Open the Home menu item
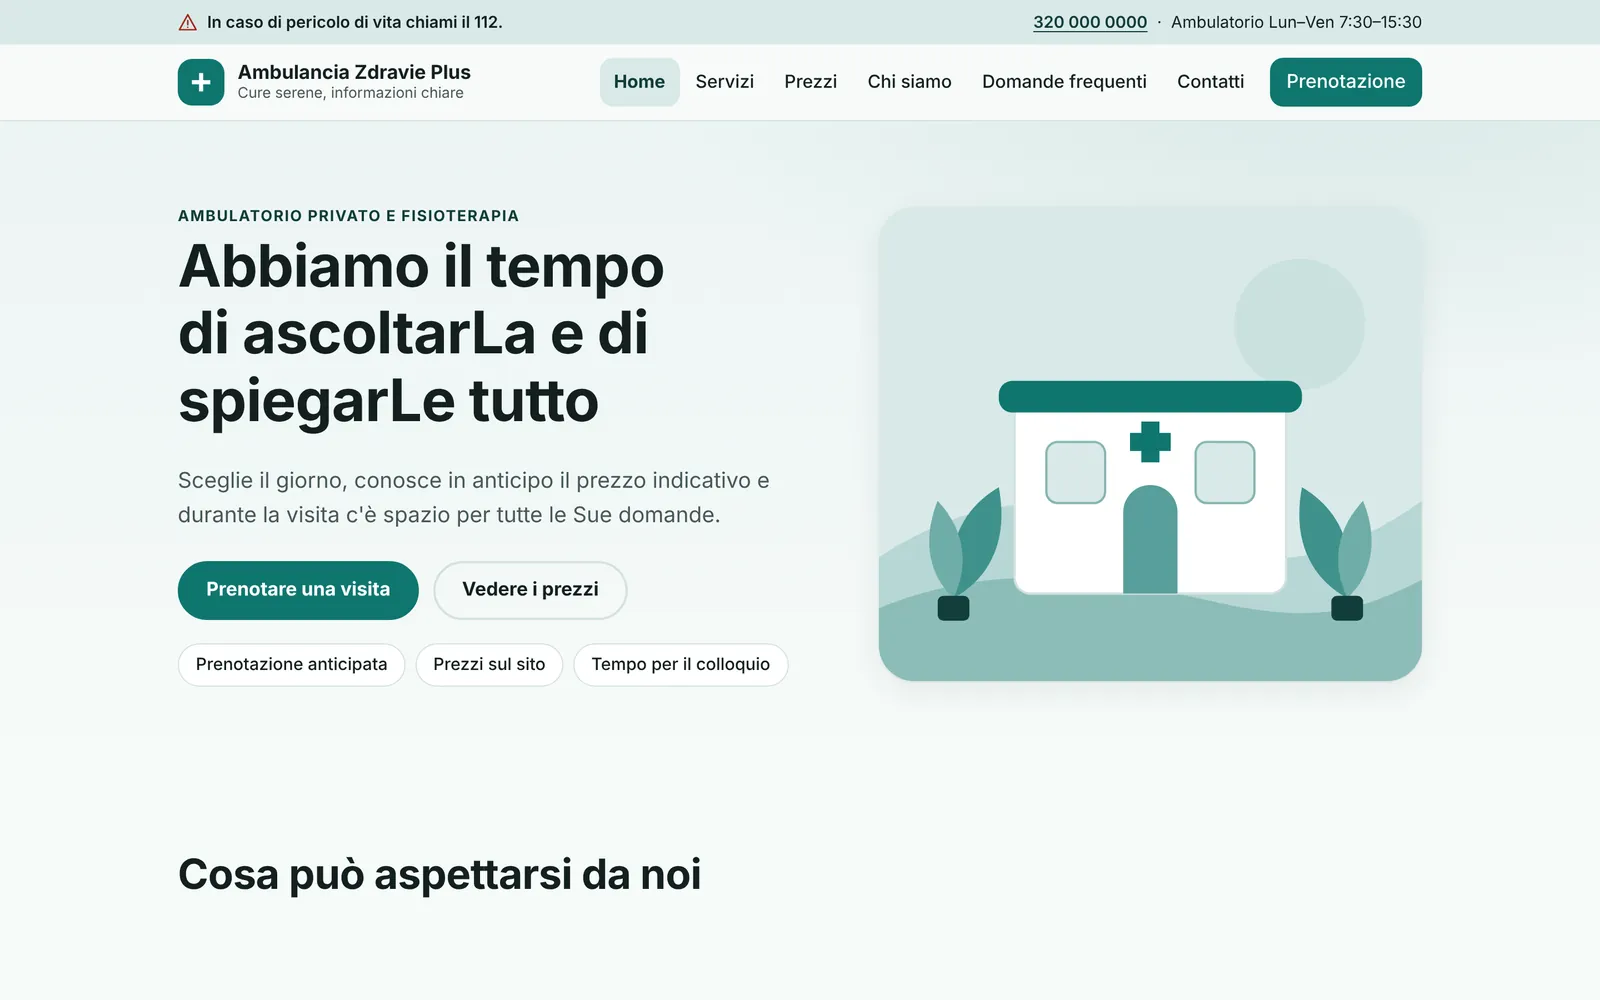The image size is (1600, 1000). [639, 82]
